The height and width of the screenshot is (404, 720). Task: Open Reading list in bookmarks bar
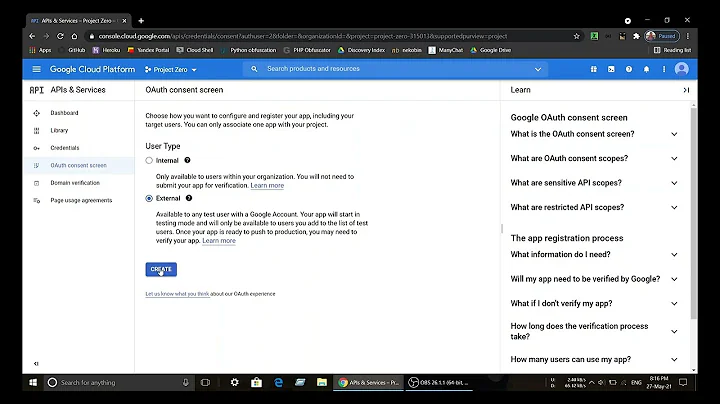[x=672, y=50]
